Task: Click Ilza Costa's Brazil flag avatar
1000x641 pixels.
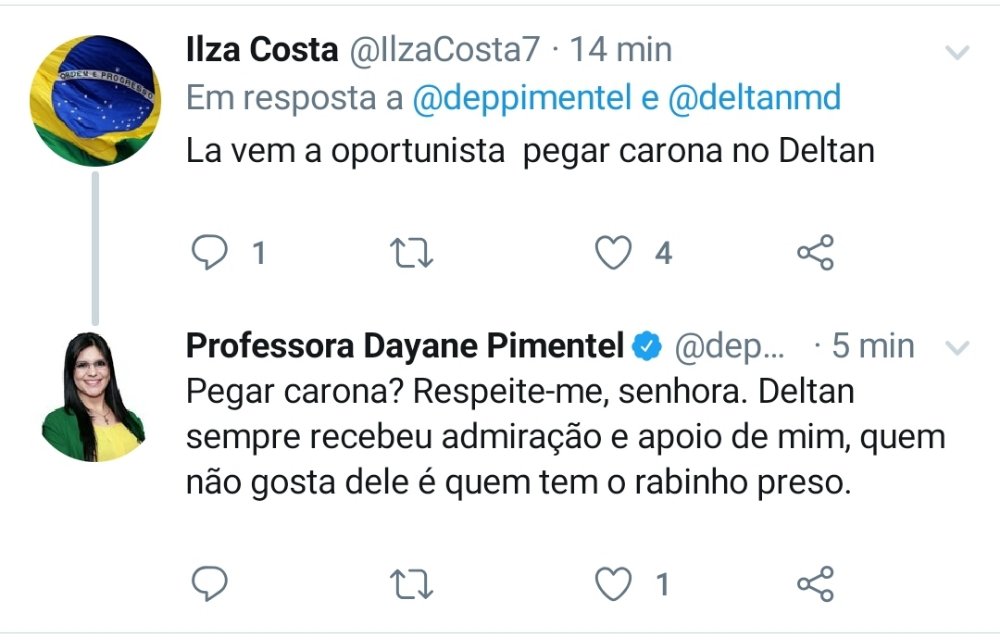Action: (95, 100)
